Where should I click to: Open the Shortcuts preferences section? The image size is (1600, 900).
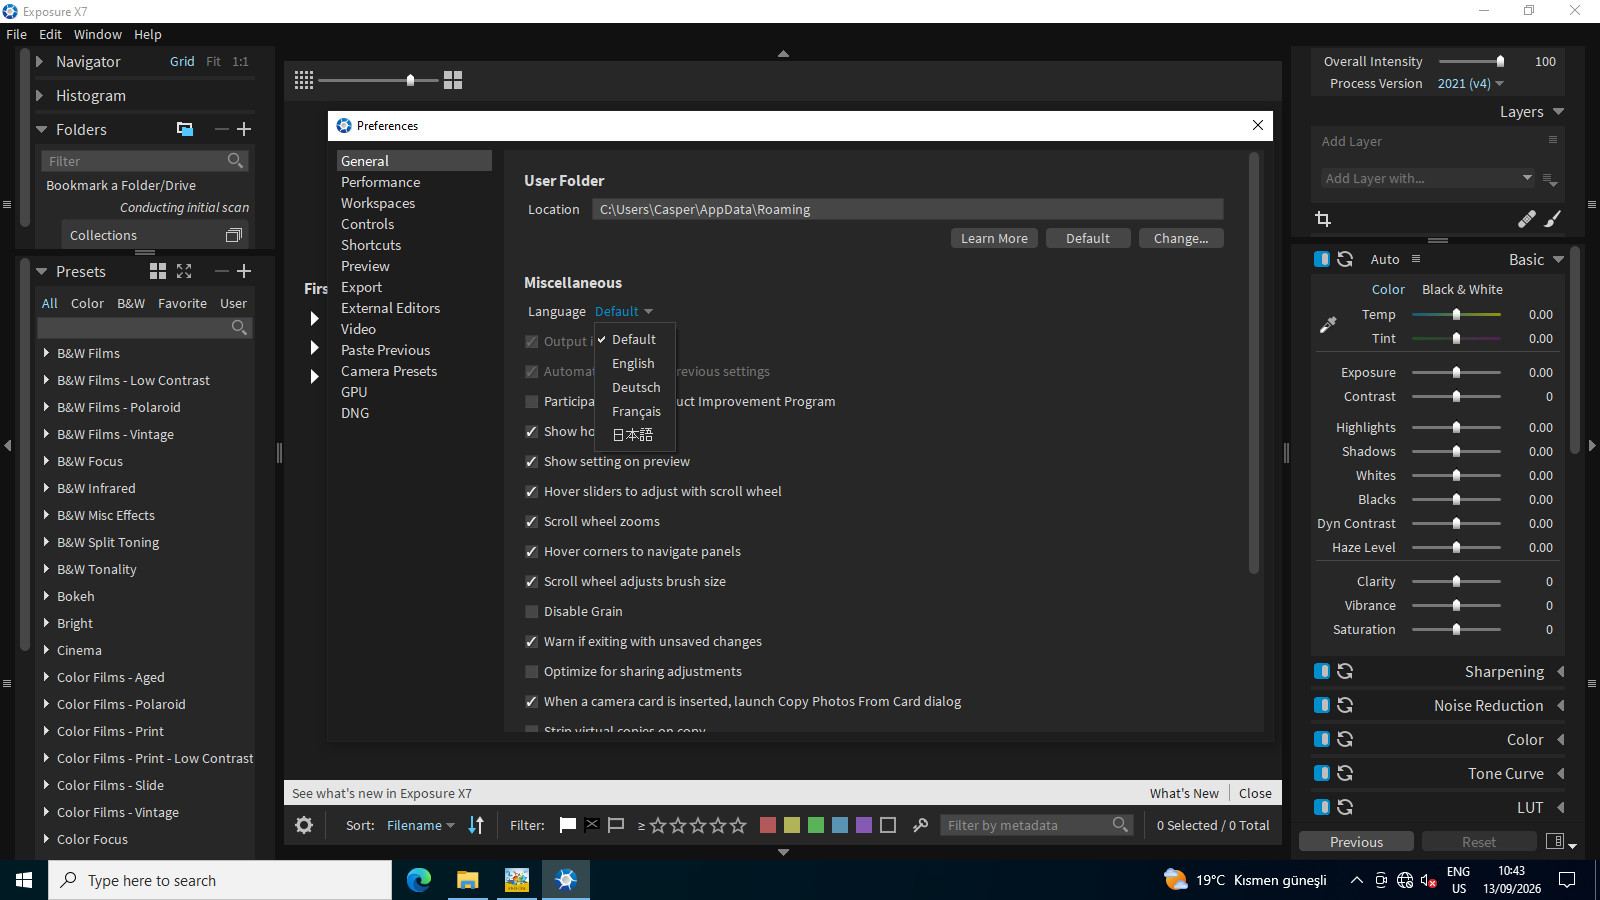pos(371,245)
